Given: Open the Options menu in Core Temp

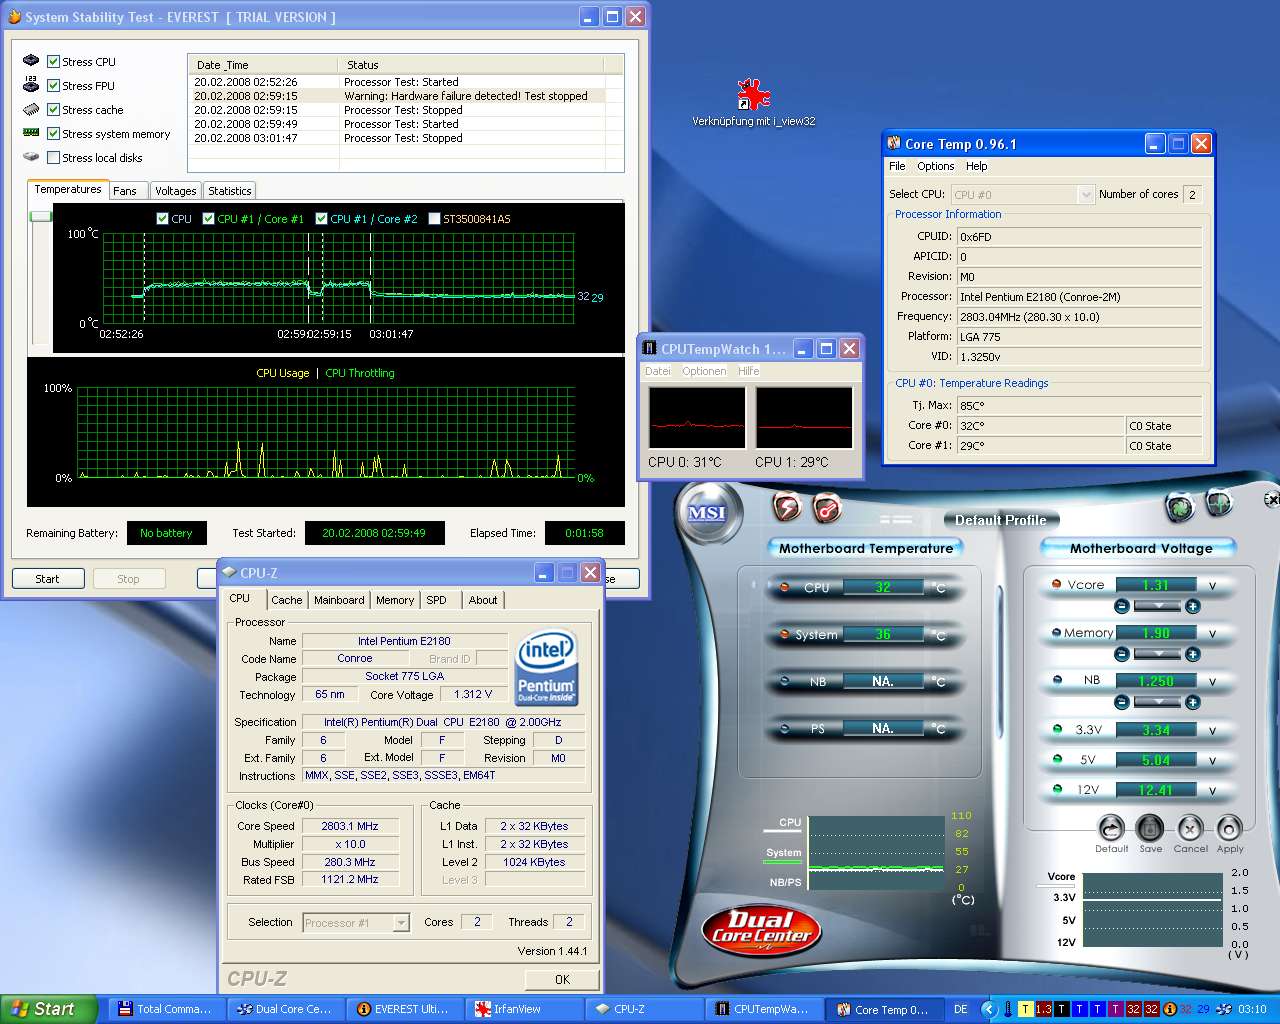Looking at the screenshot, I should [935, 166].
